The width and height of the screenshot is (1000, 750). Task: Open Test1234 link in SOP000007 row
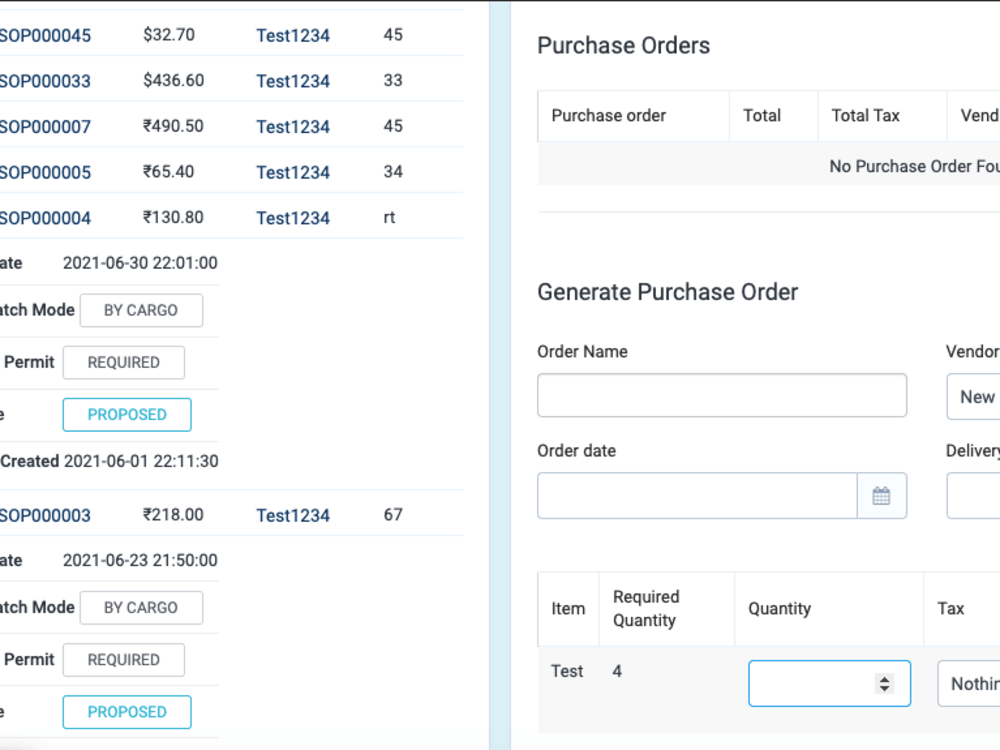pos(293,126)
